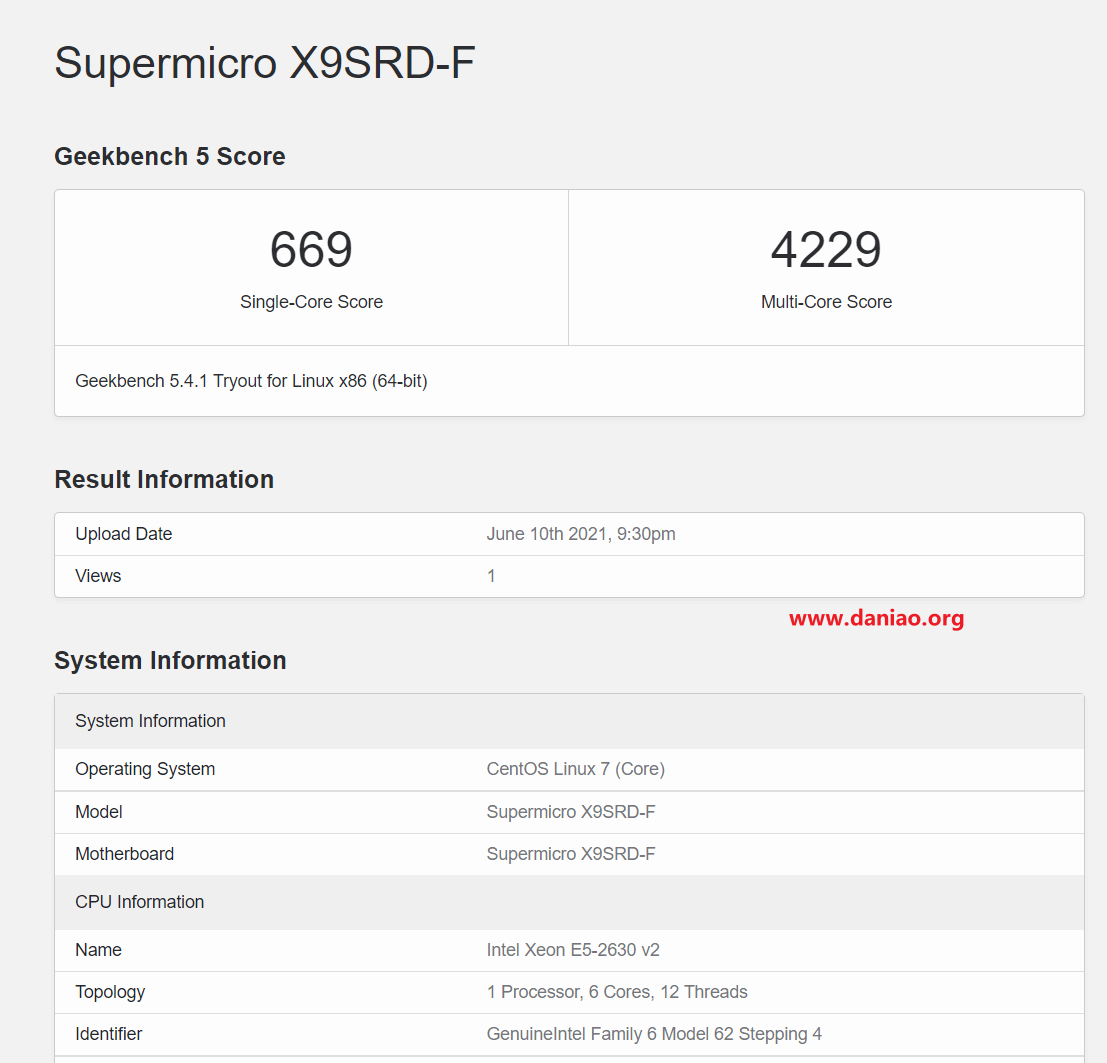
Task: Click the Intel Xeon E5-2630 v2 value
Action: click(573, 950)
